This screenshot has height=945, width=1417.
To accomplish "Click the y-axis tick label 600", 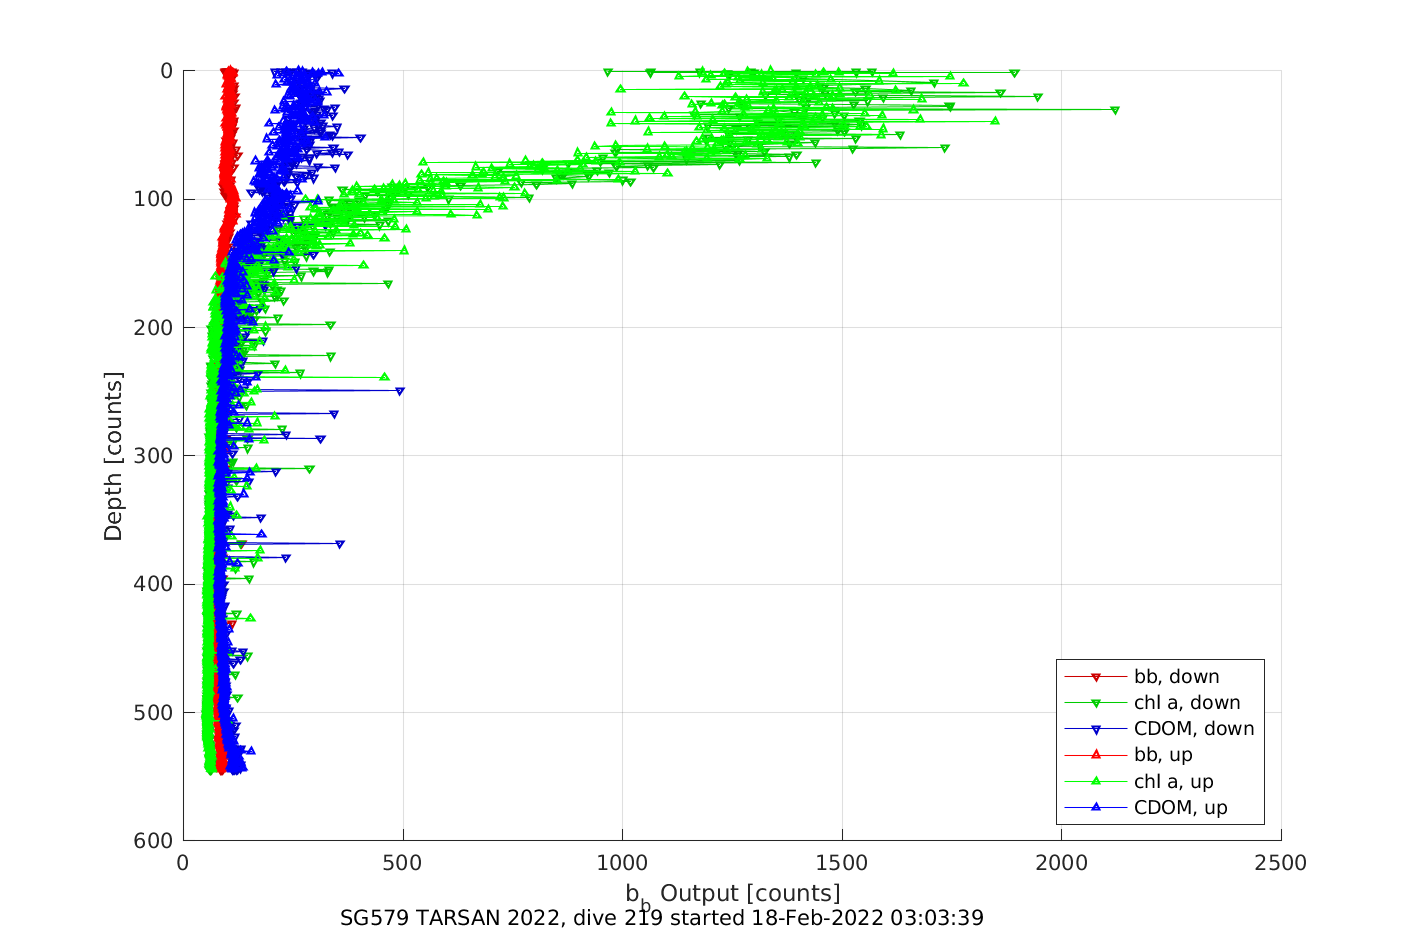I will click(155, 841).
